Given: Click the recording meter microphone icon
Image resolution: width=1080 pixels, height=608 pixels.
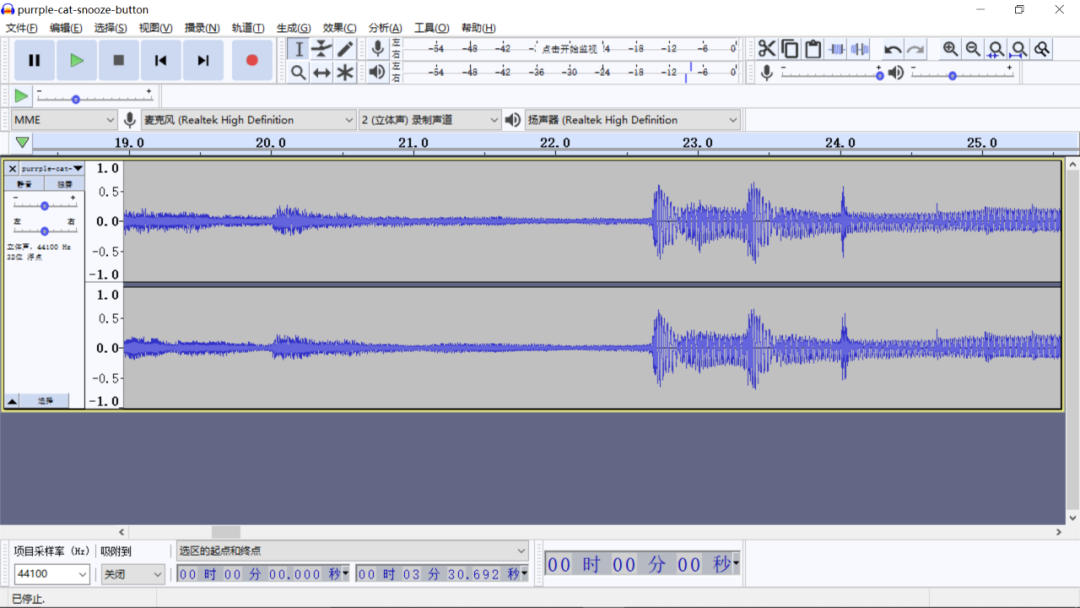Looking at the screenshot, I should point(377,48).
